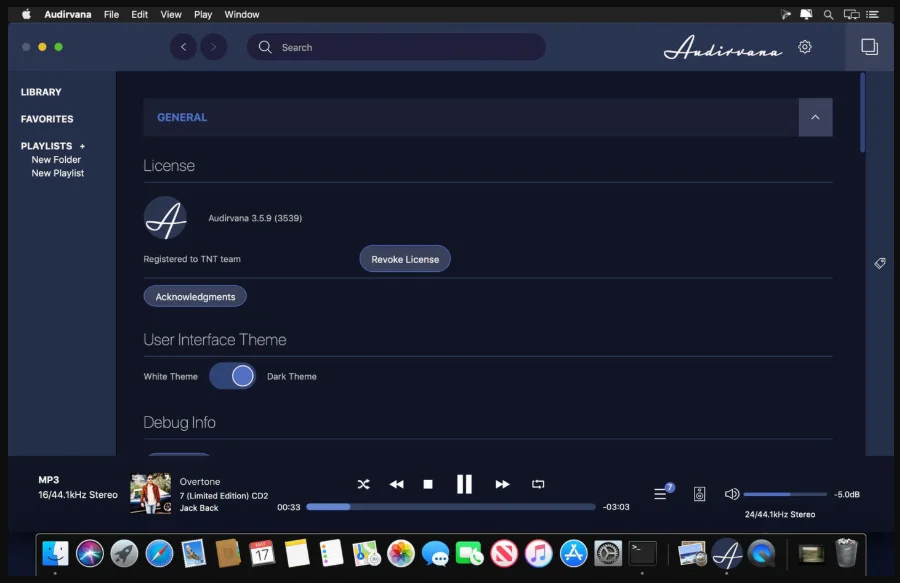
Task: Open System Preferences in dock
Action: tap(608, 553)
